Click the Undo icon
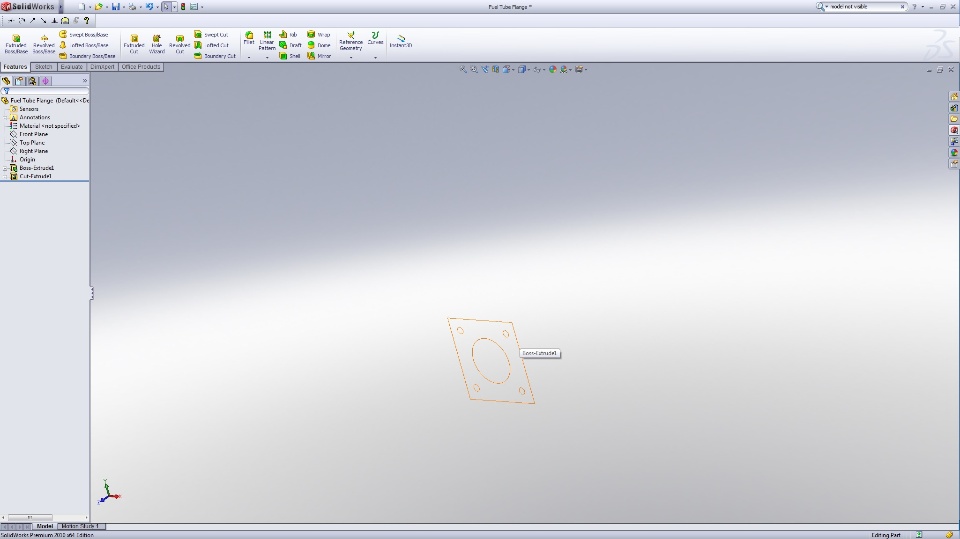 point(149,7)
